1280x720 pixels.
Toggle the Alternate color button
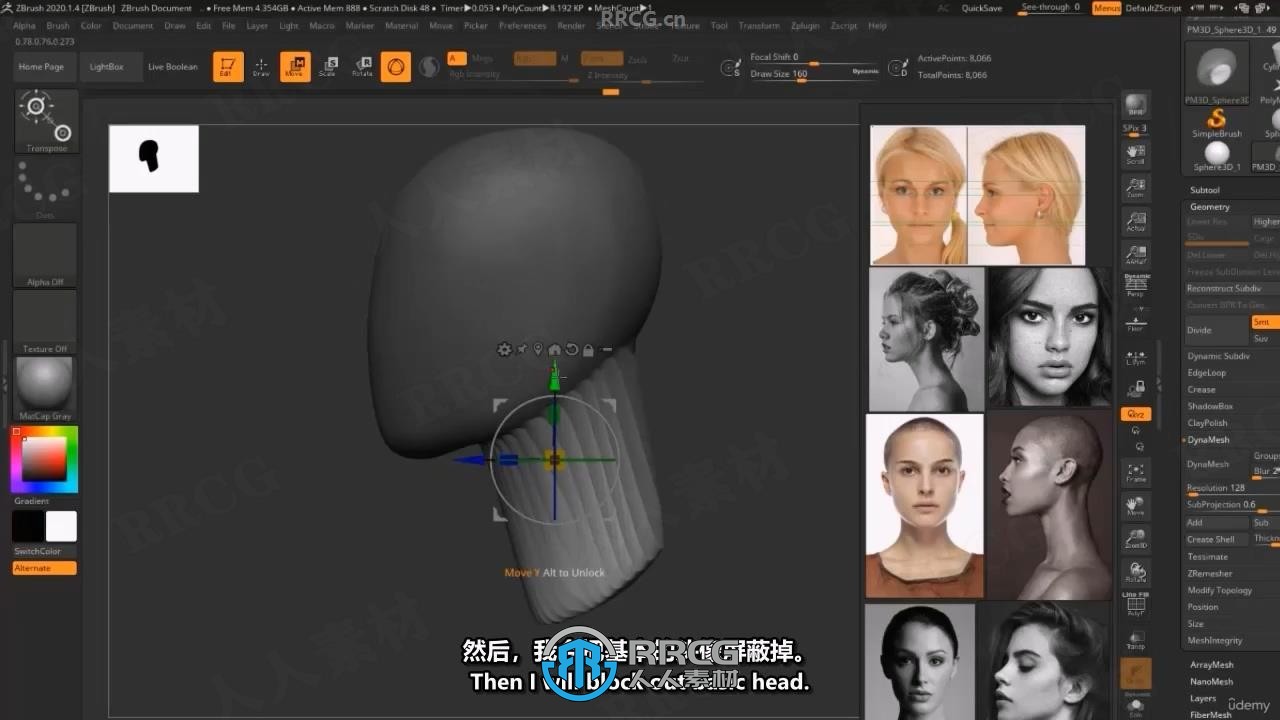[x=45, y=568]
